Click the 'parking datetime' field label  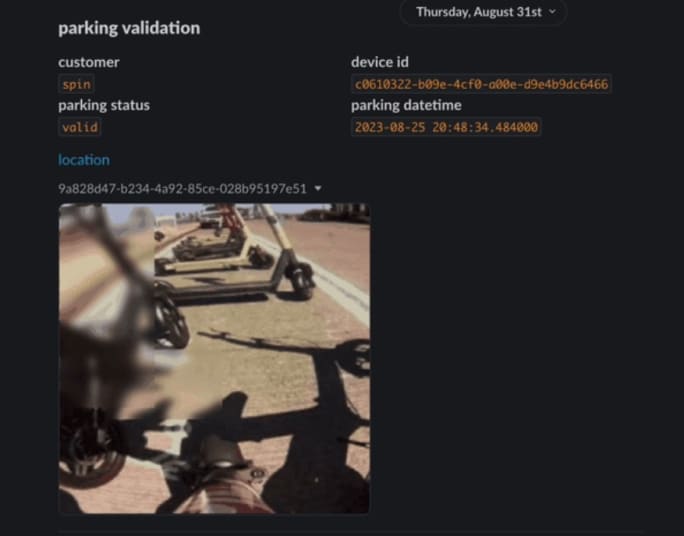[x=406, y=105]
